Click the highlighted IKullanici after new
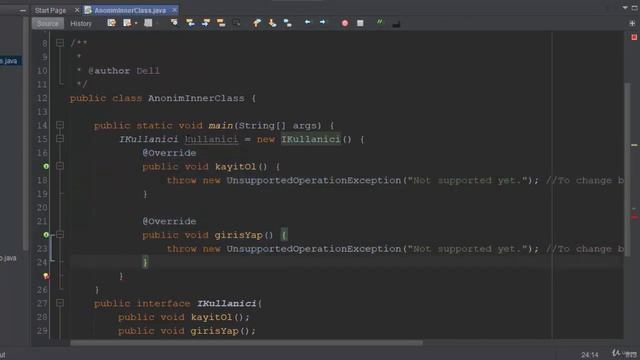The width and height of the screenshot is (640, 360). click(310, 139)
